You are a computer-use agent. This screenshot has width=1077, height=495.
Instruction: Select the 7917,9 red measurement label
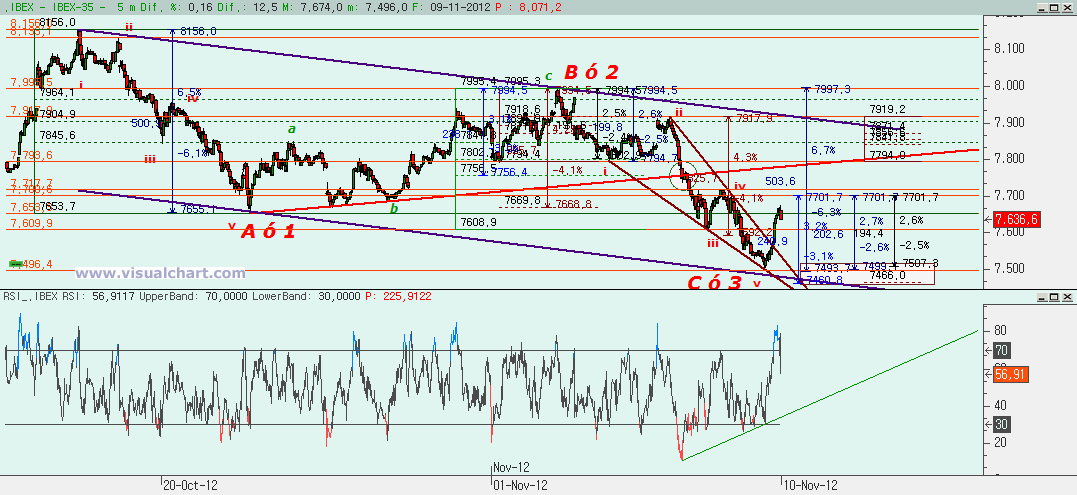754,118
